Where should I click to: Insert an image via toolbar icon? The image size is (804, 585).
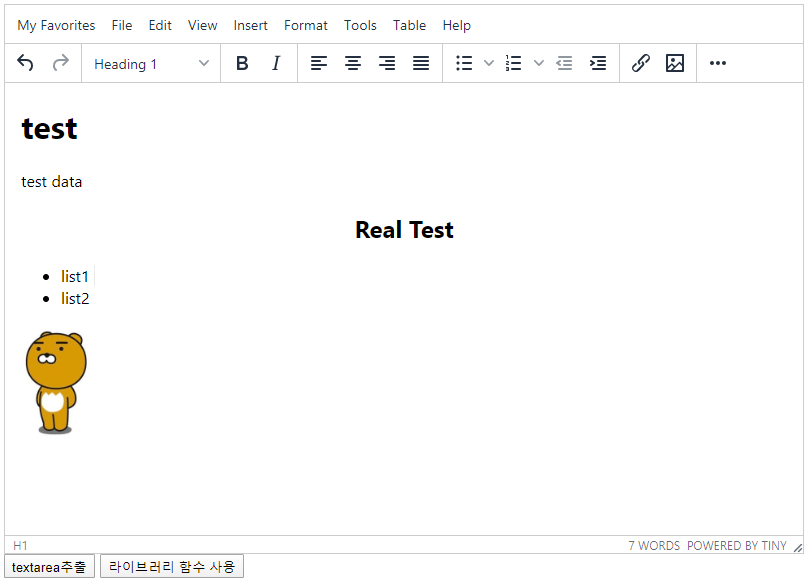coord(675,63)
